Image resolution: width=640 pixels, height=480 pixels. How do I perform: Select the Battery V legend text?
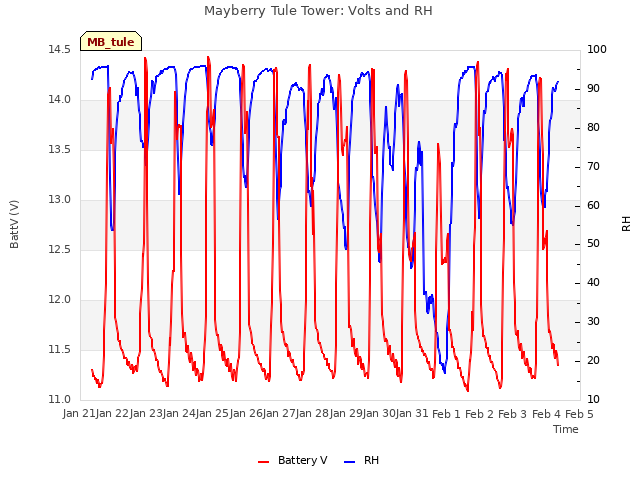point(302,460)
